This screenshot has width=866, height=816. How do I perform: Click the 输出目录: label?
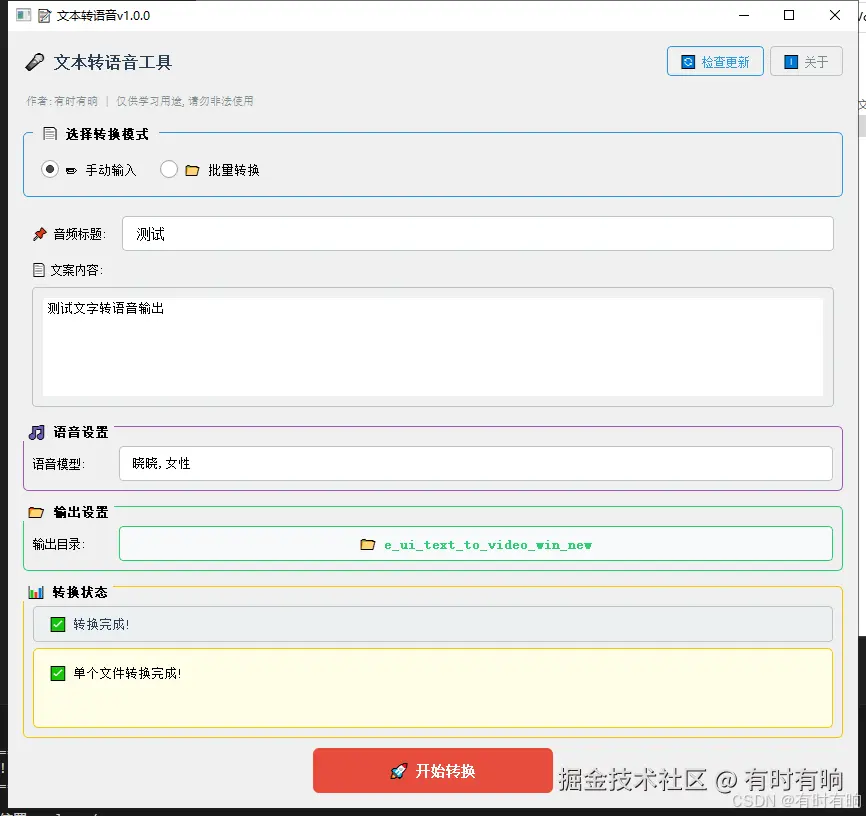(x=59, y=544)
